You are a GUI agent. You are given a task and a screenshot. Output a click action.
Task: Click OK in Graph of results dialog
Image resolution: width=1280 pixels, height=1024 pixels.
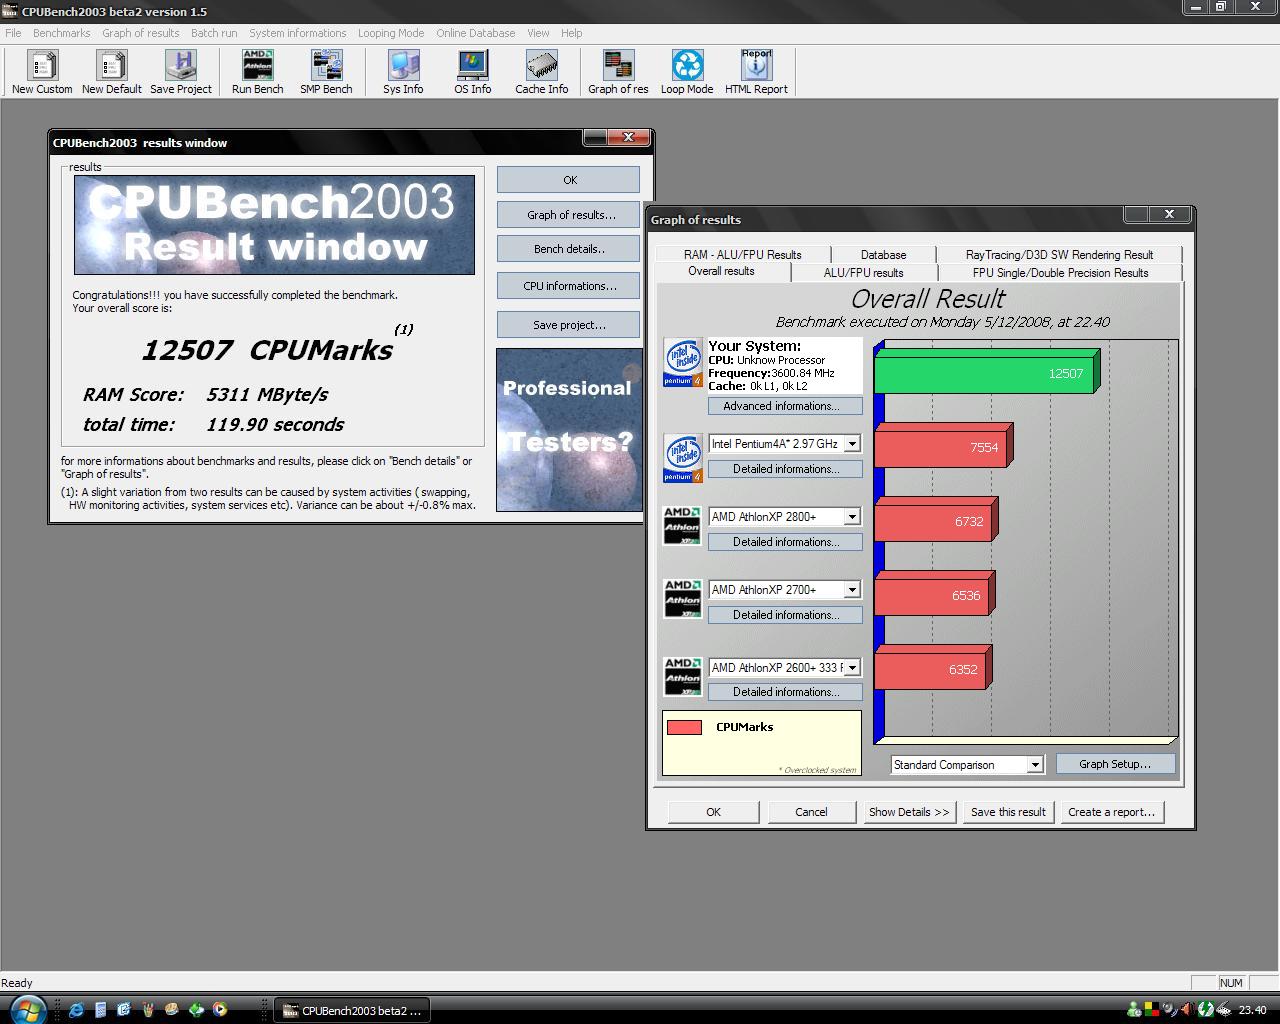click(x=713, y=812)
